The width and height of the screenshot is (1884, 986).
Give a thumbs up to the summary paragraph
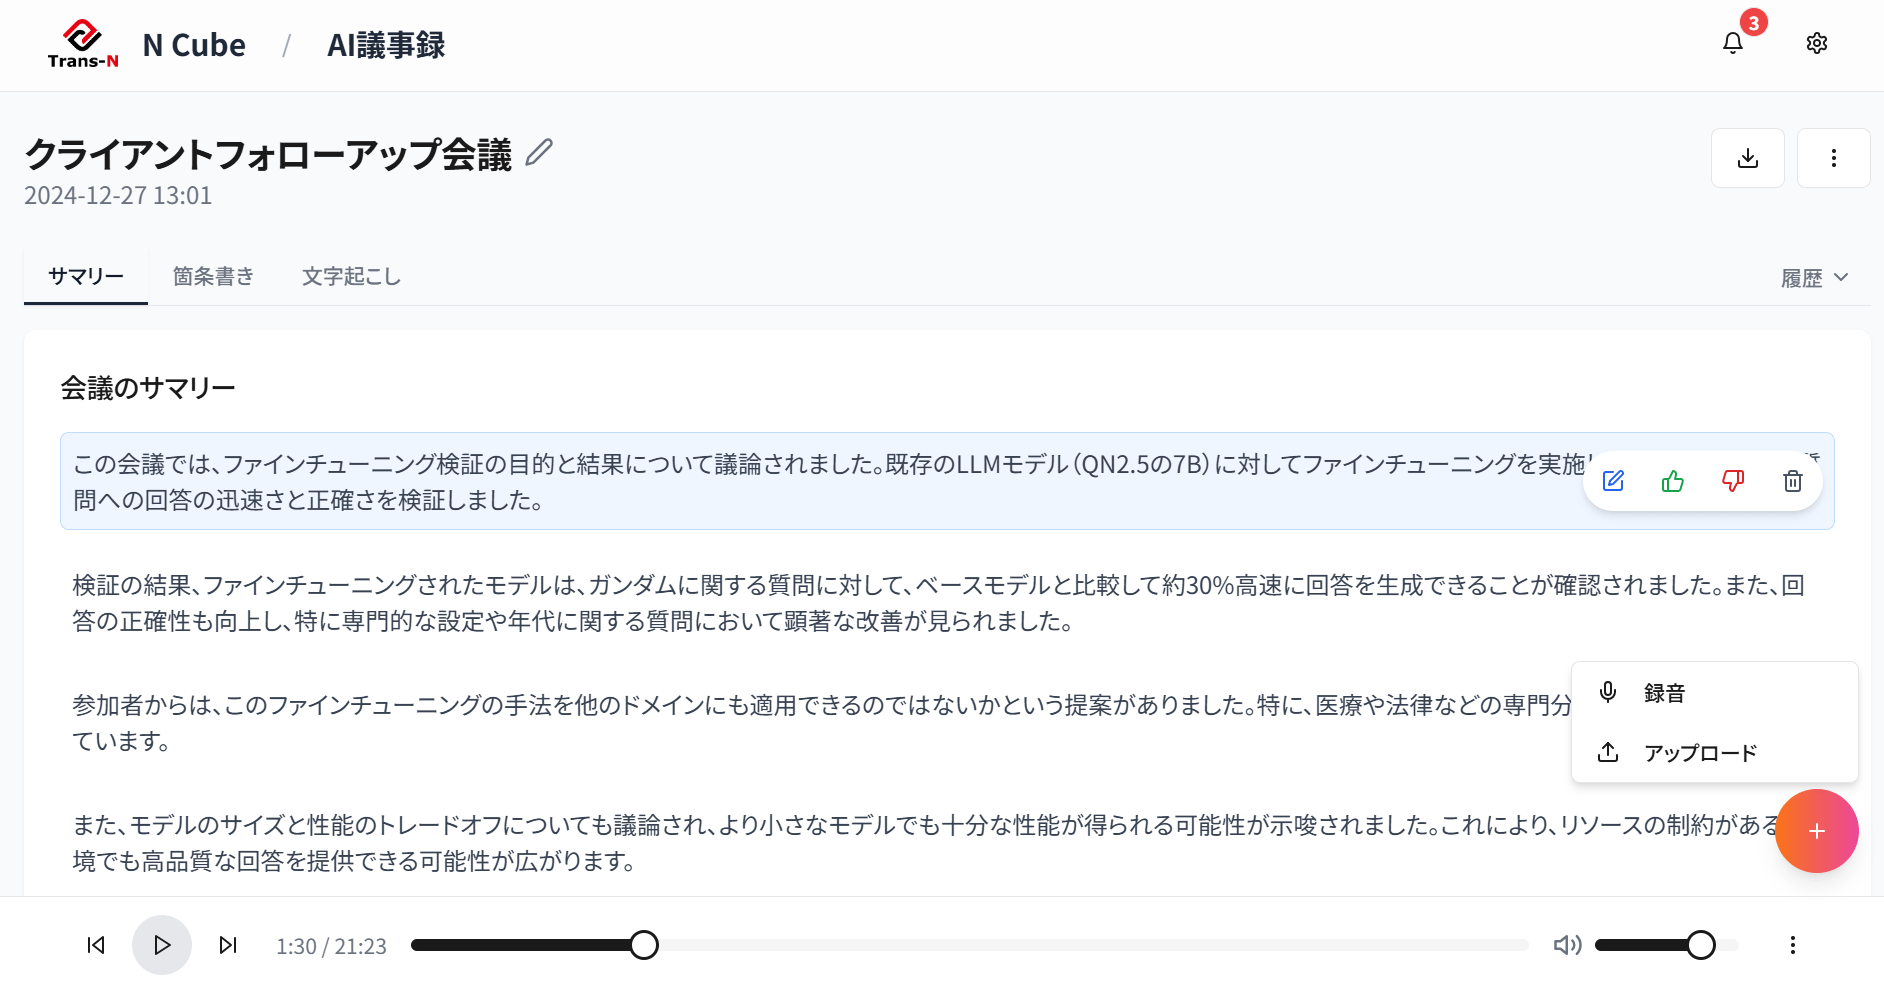pyautogui.click(x=1672, y=481)
